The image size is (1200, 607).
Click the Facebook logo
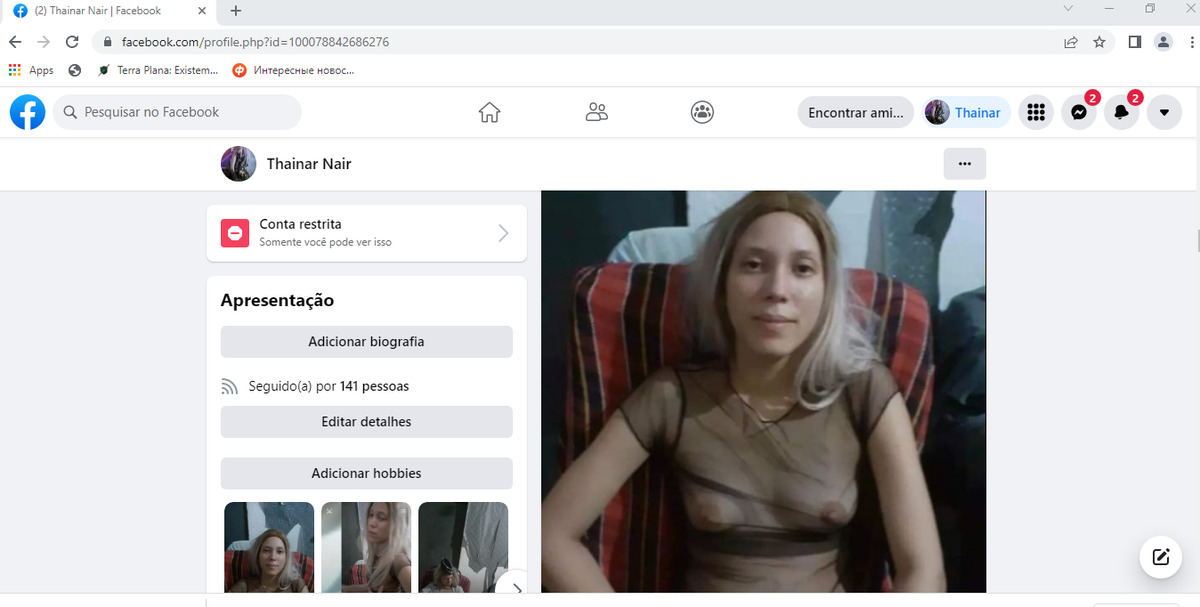(28, 112)
